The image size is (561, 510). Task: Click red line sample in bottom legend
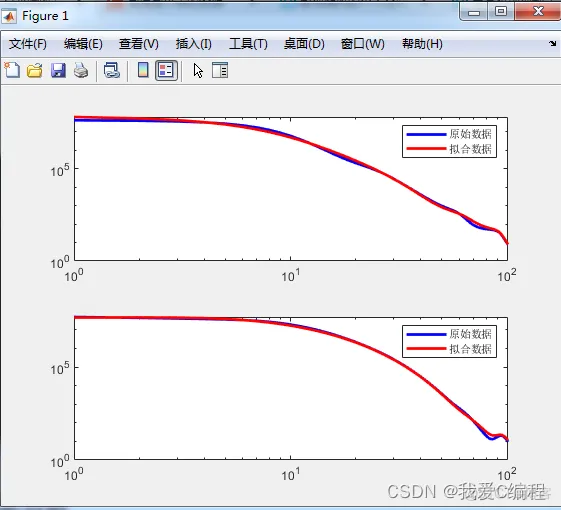click(x=426, y=349)
